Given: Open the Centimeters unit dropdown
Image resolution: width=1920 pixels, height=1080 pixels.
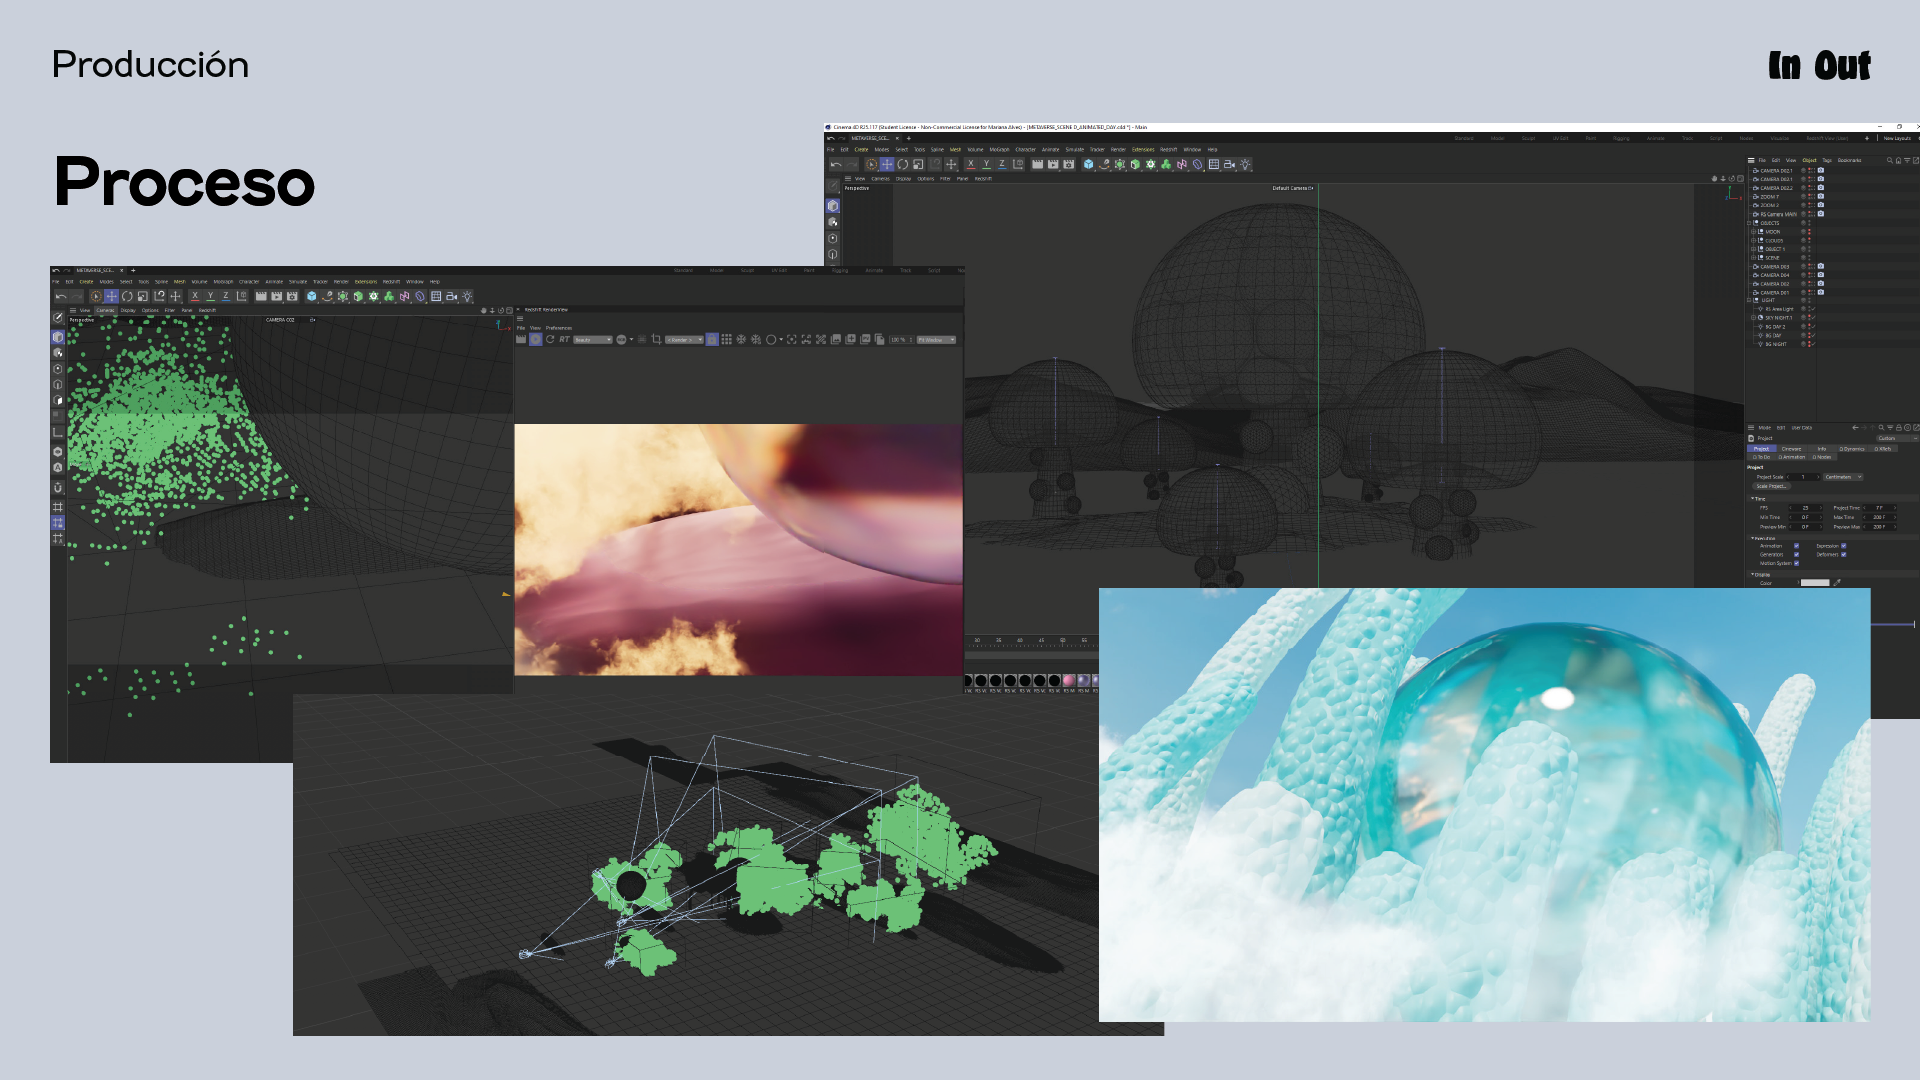Looking at the screenshot, I should click(x=1842, y=477).
